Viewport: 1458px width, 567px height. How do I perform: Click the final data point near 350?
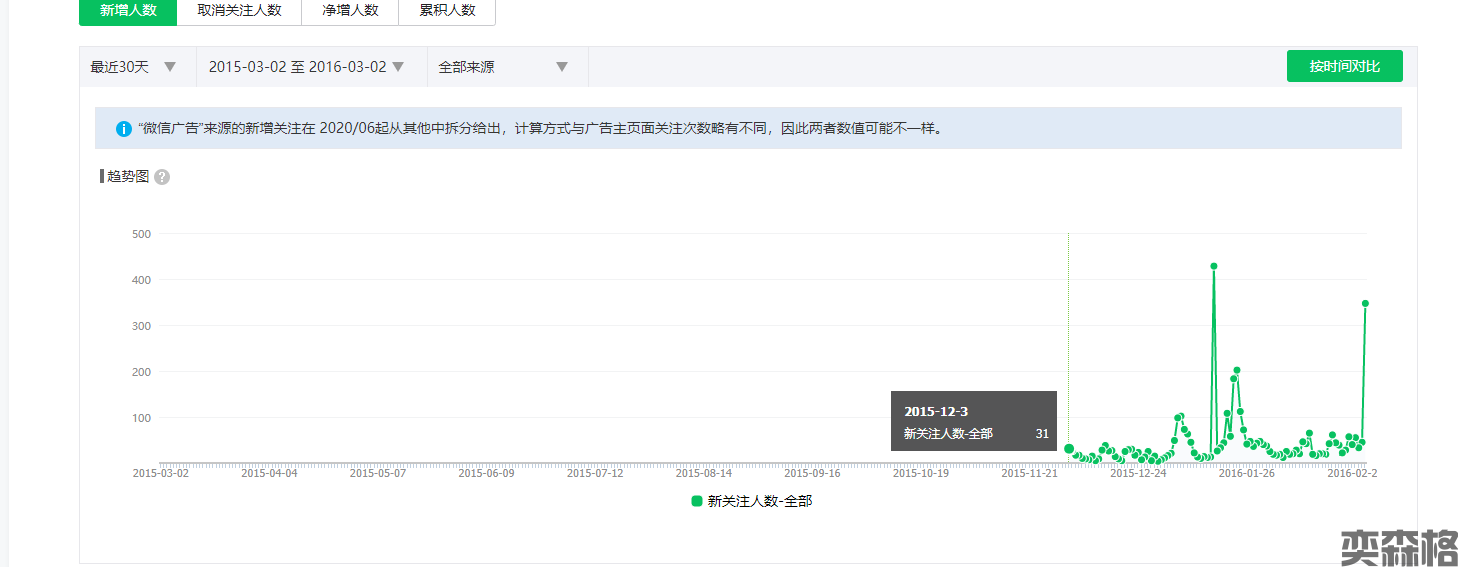pyautogui.click(x=1365, y=303)
